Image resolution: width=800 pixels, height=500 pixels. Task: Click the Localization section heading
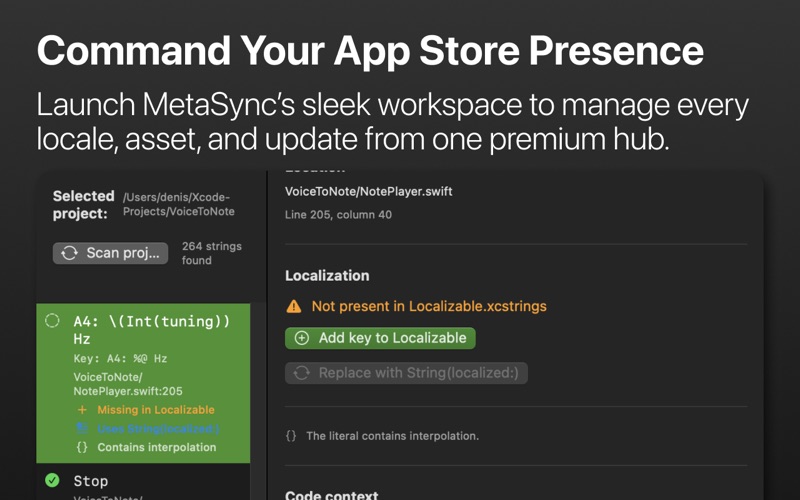coord(327,276)
